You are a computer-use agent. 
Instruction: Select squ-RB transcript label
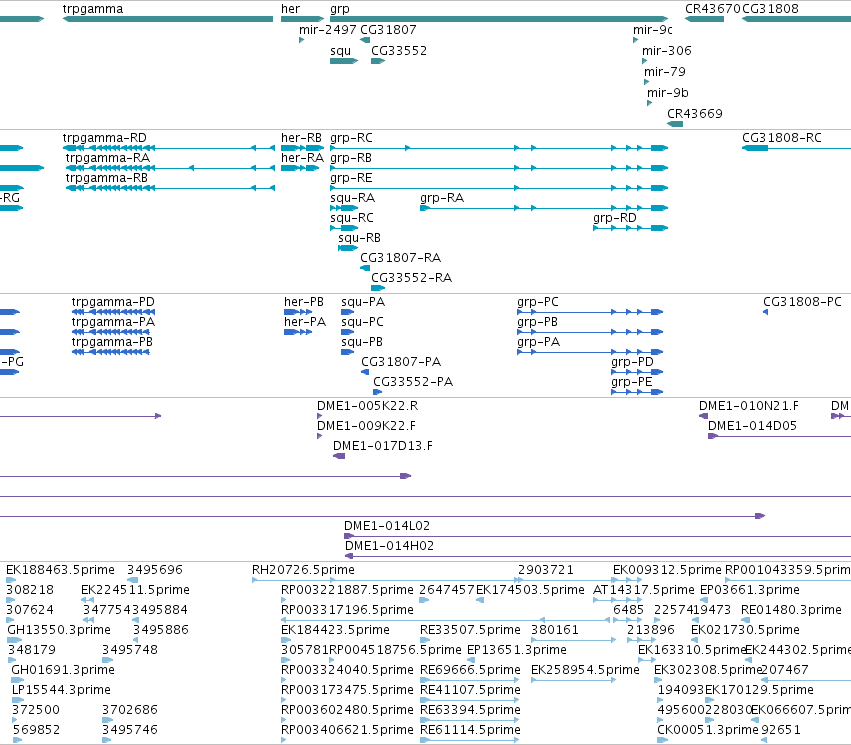(359, 238)
